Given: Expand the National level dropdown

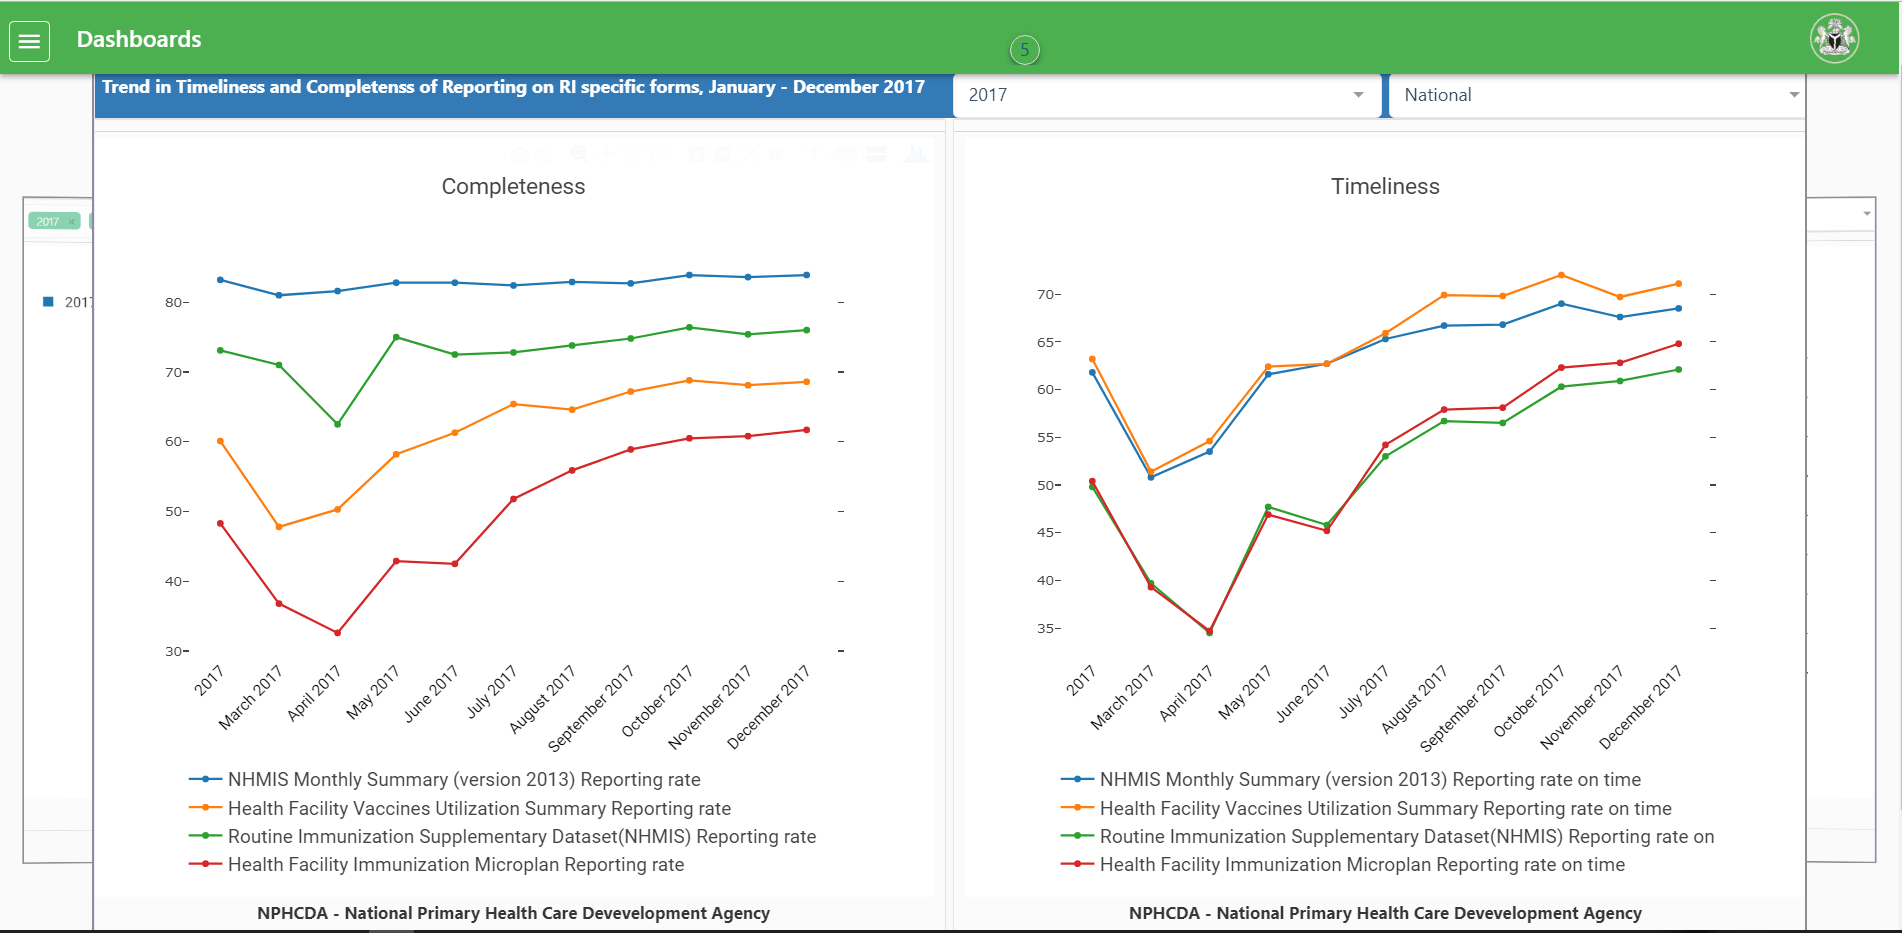Looking at the screenshot, I should point(1596,95).
